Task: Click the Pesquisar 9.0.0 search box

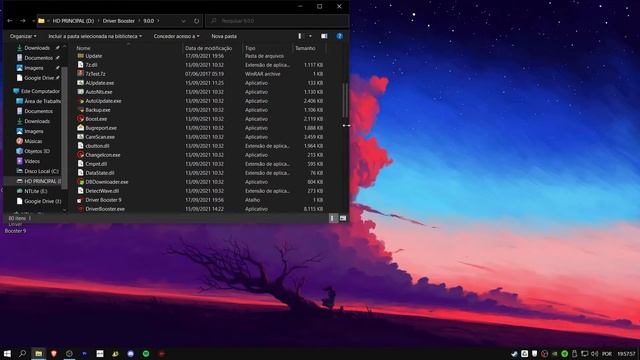Action: click(278, 21)
